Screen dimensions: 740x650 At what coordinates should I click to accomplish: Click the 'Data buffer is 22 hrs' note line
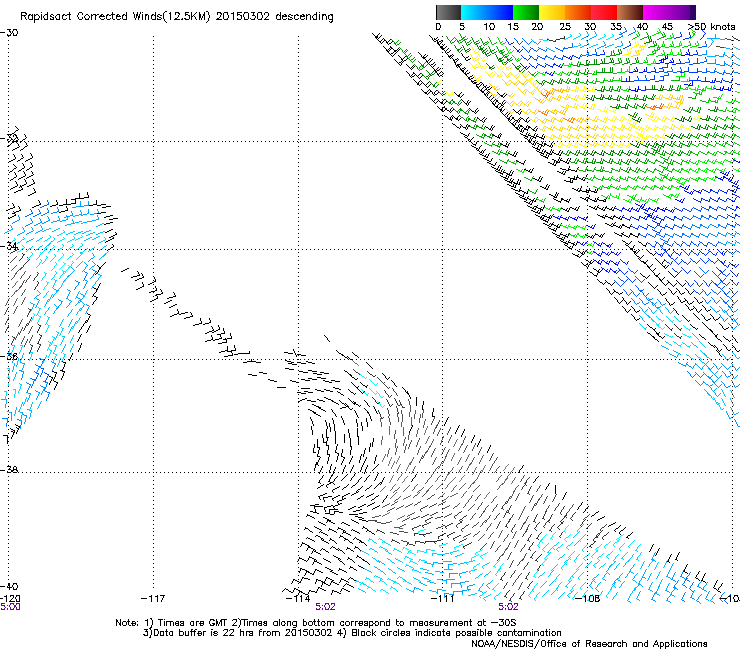352,633
